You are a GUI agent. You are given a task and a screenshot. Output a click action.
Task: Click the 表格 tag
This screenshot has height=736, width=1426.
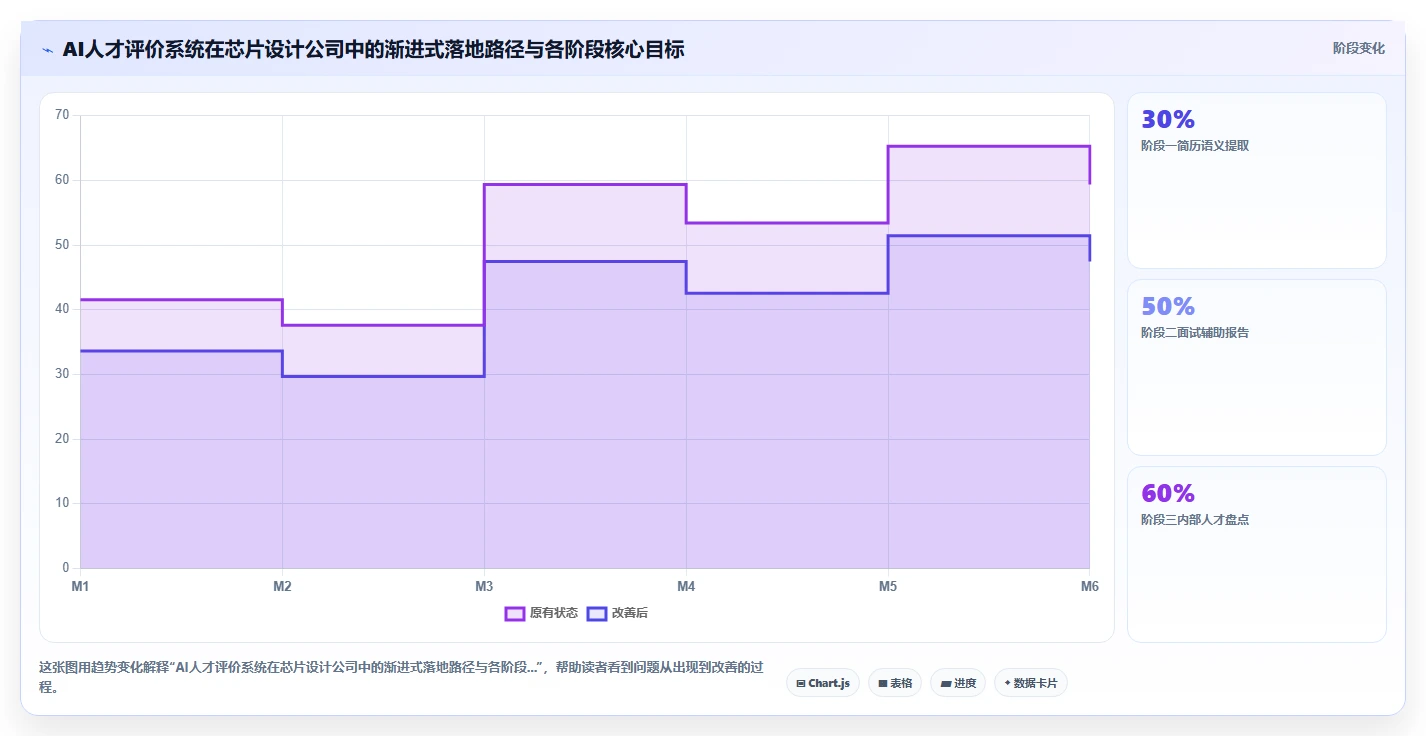(895, 683)
